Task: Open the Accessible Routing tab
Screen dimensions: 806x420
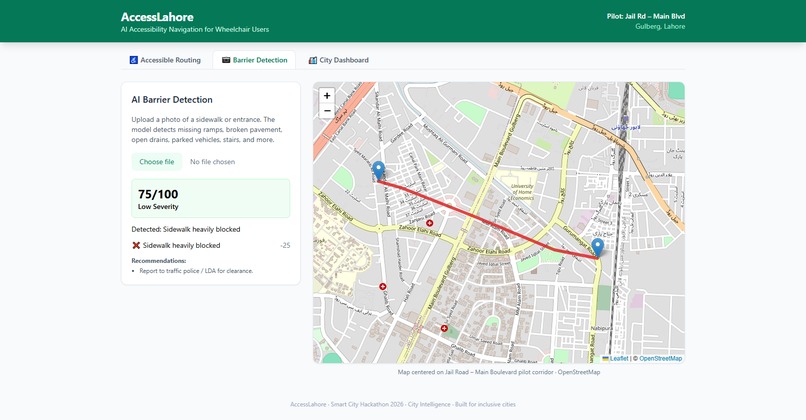Action: point(165,60)
